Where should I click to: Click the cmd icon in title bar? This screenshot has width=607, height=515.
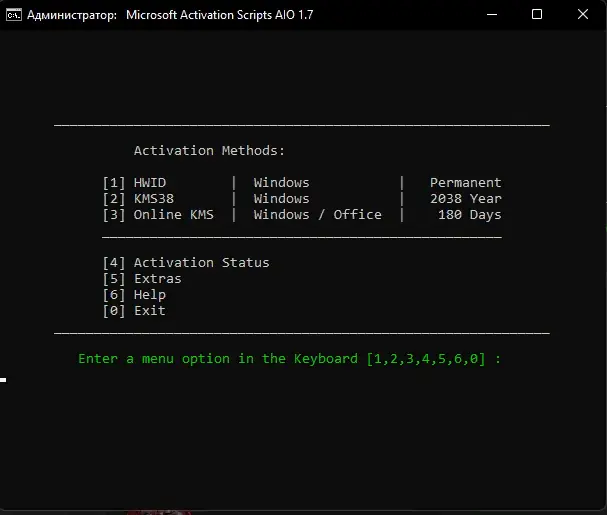click(14, 15)
